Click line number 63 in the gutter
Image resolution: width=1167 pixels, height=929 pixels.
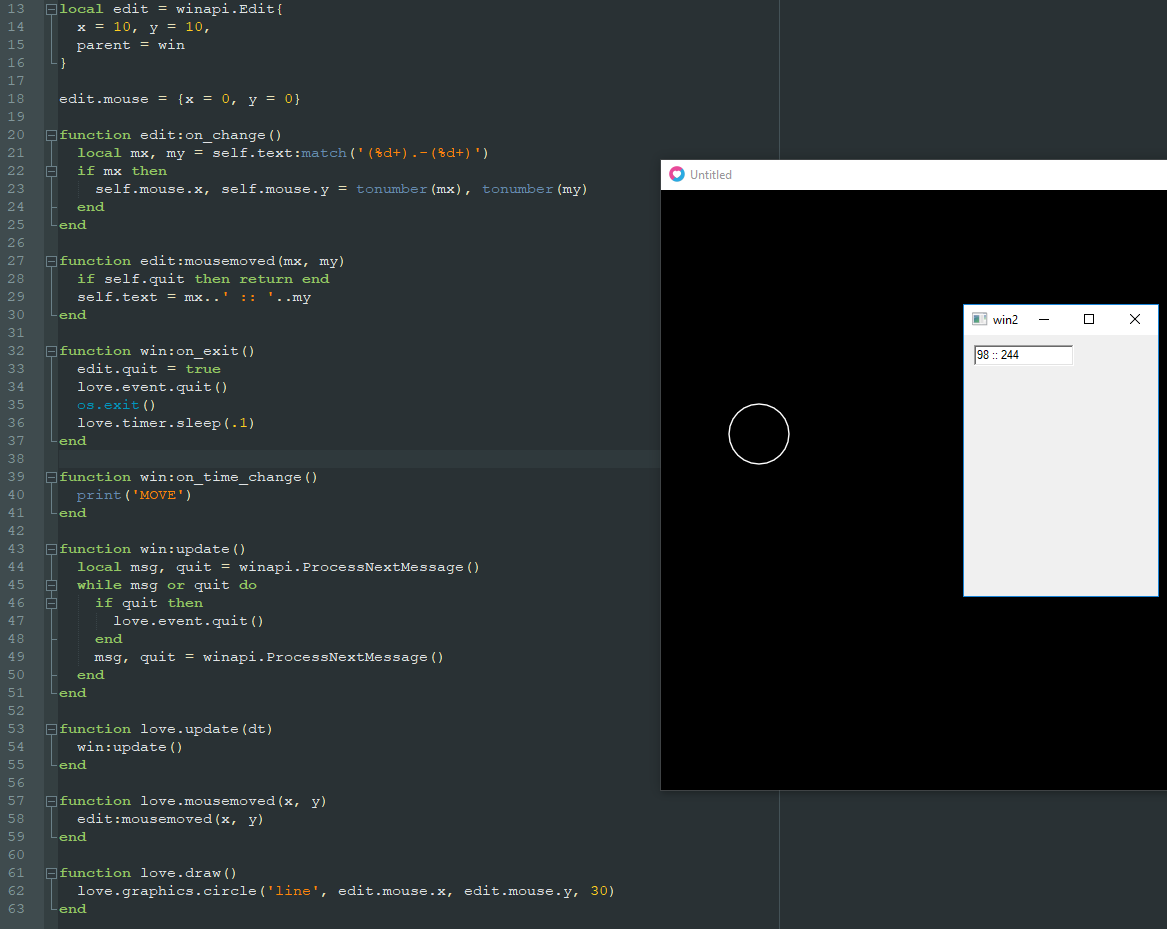[16, 909]
